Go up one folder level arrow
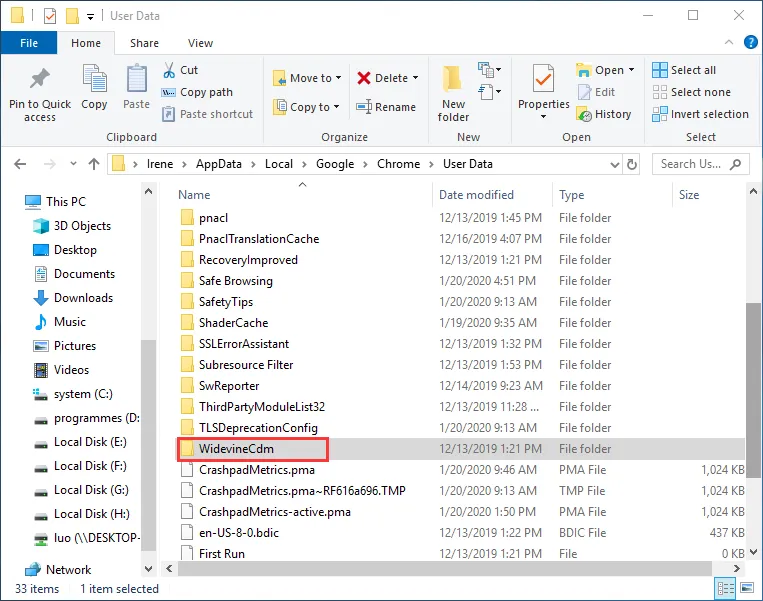Screen dimensions: 763x601 click(x=93, y=164)
